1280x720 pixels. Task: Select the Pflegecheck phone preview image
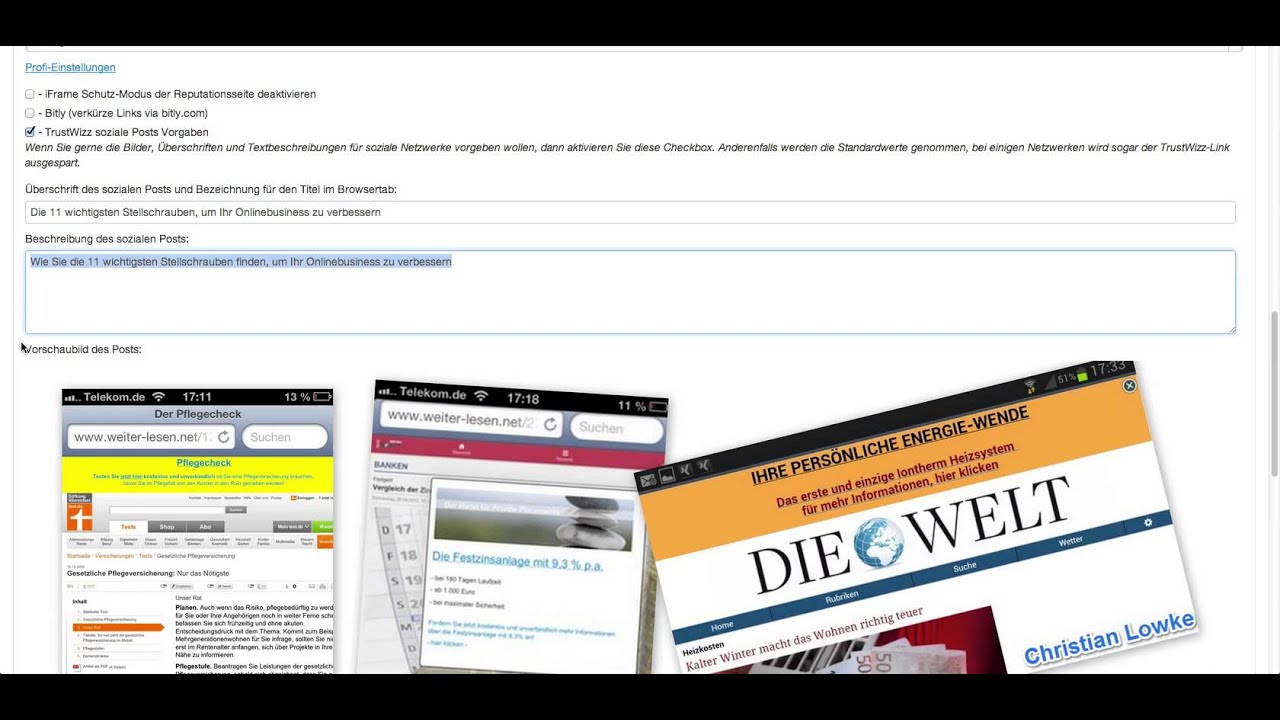197,531
